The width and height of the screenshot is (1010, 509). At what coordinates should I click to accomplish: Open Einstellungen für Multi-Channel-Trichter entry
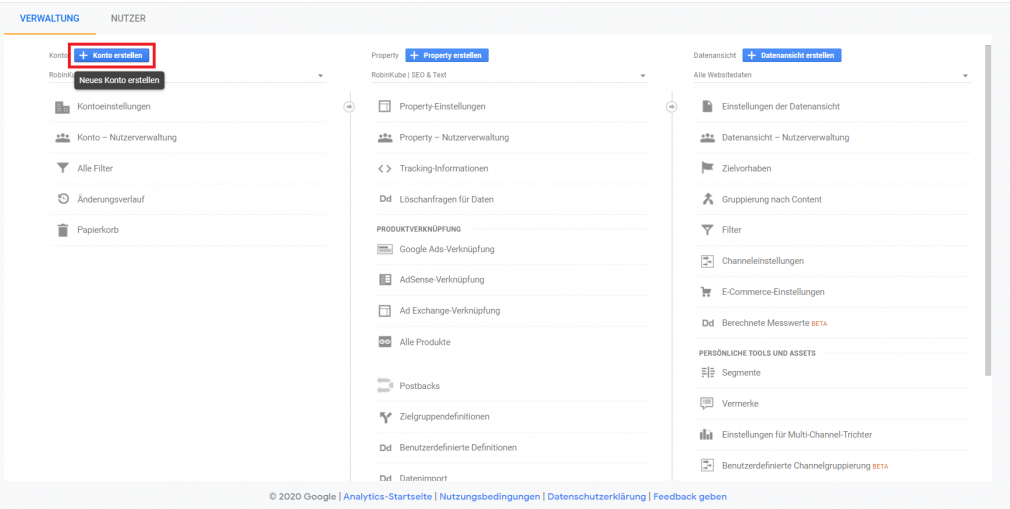coord(797,435)
